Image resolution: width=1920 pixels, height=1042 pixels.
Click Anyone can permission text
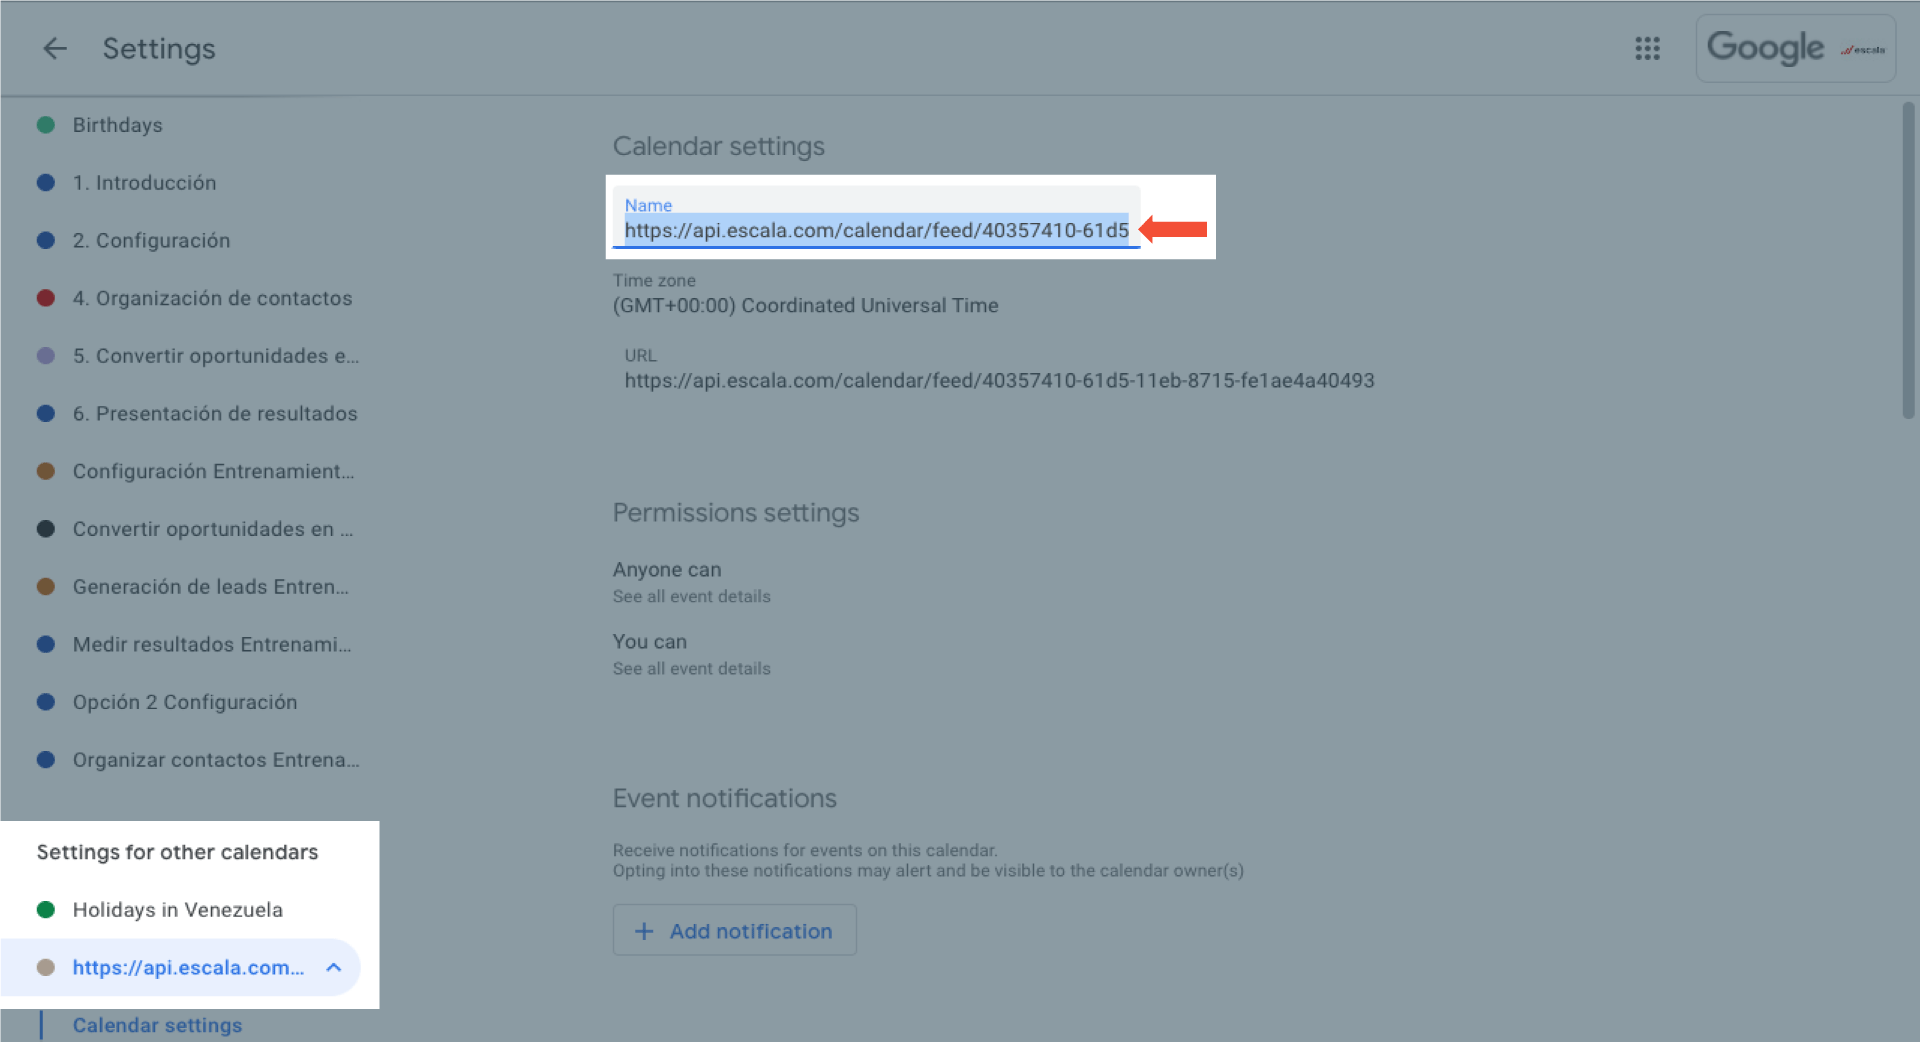[x=667, y=570]
